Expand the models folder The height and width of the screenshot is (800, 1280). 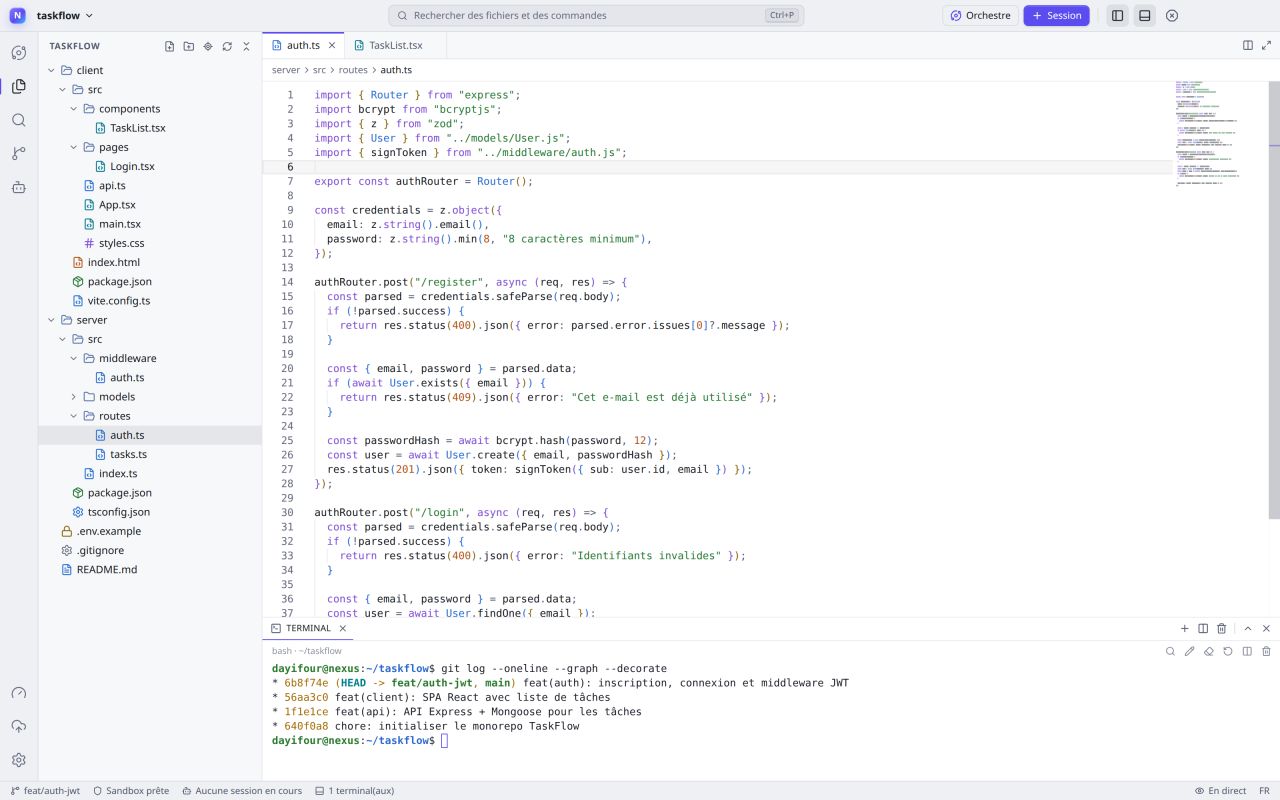click(150, 397)
